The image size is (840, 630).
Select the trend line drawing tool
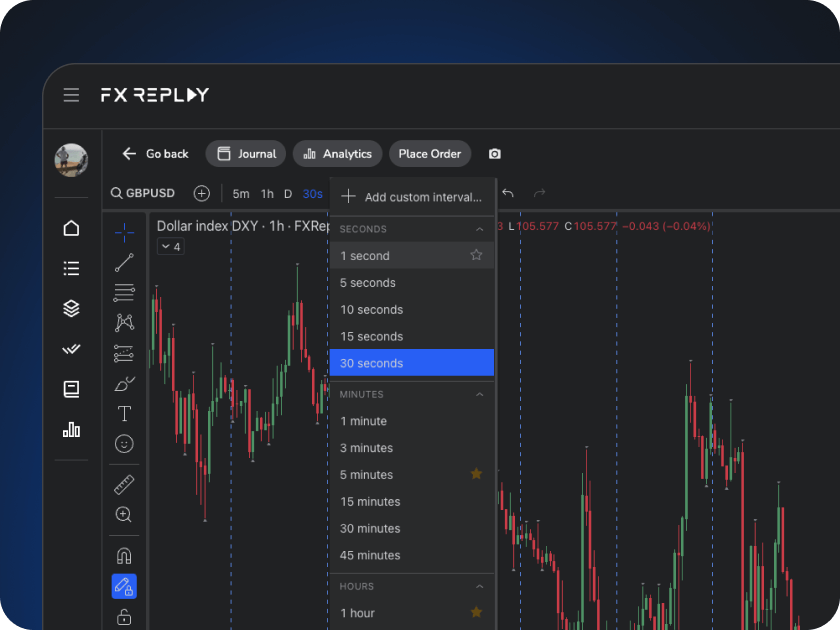(x=124, y=263)
